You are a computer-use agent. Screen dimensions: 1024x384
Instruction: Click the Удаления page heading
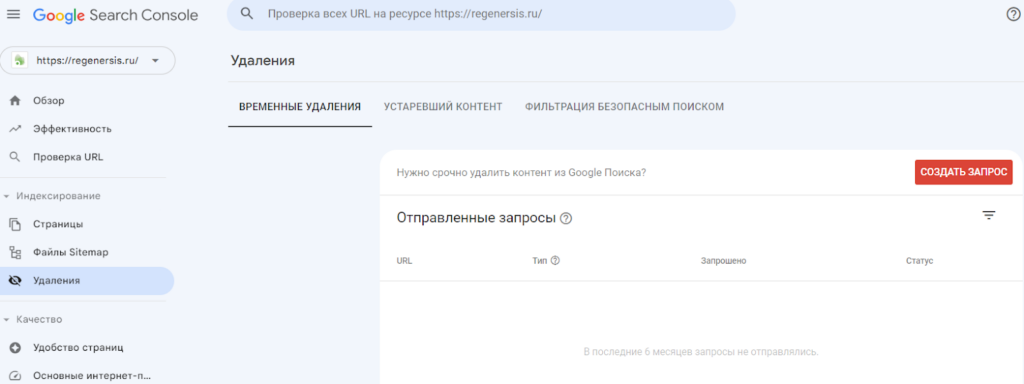click(x=263, y=61)
